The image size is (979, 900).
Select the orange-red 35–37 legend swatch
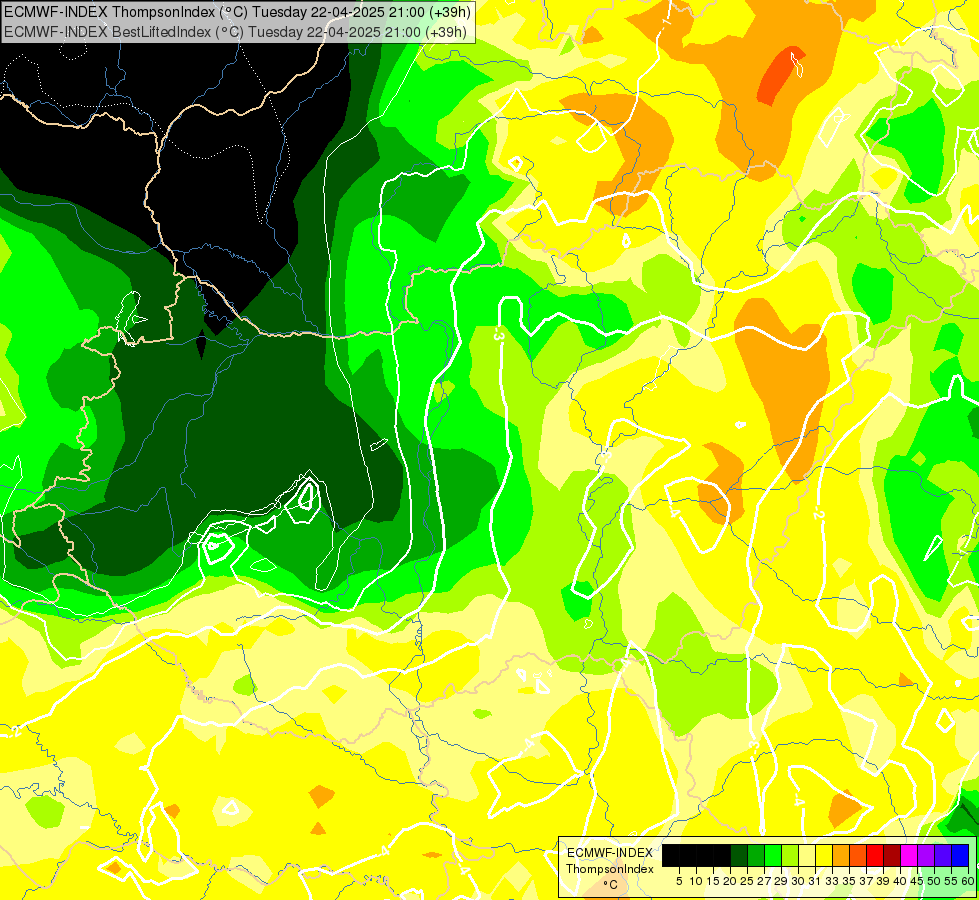(x=858, y=855)
